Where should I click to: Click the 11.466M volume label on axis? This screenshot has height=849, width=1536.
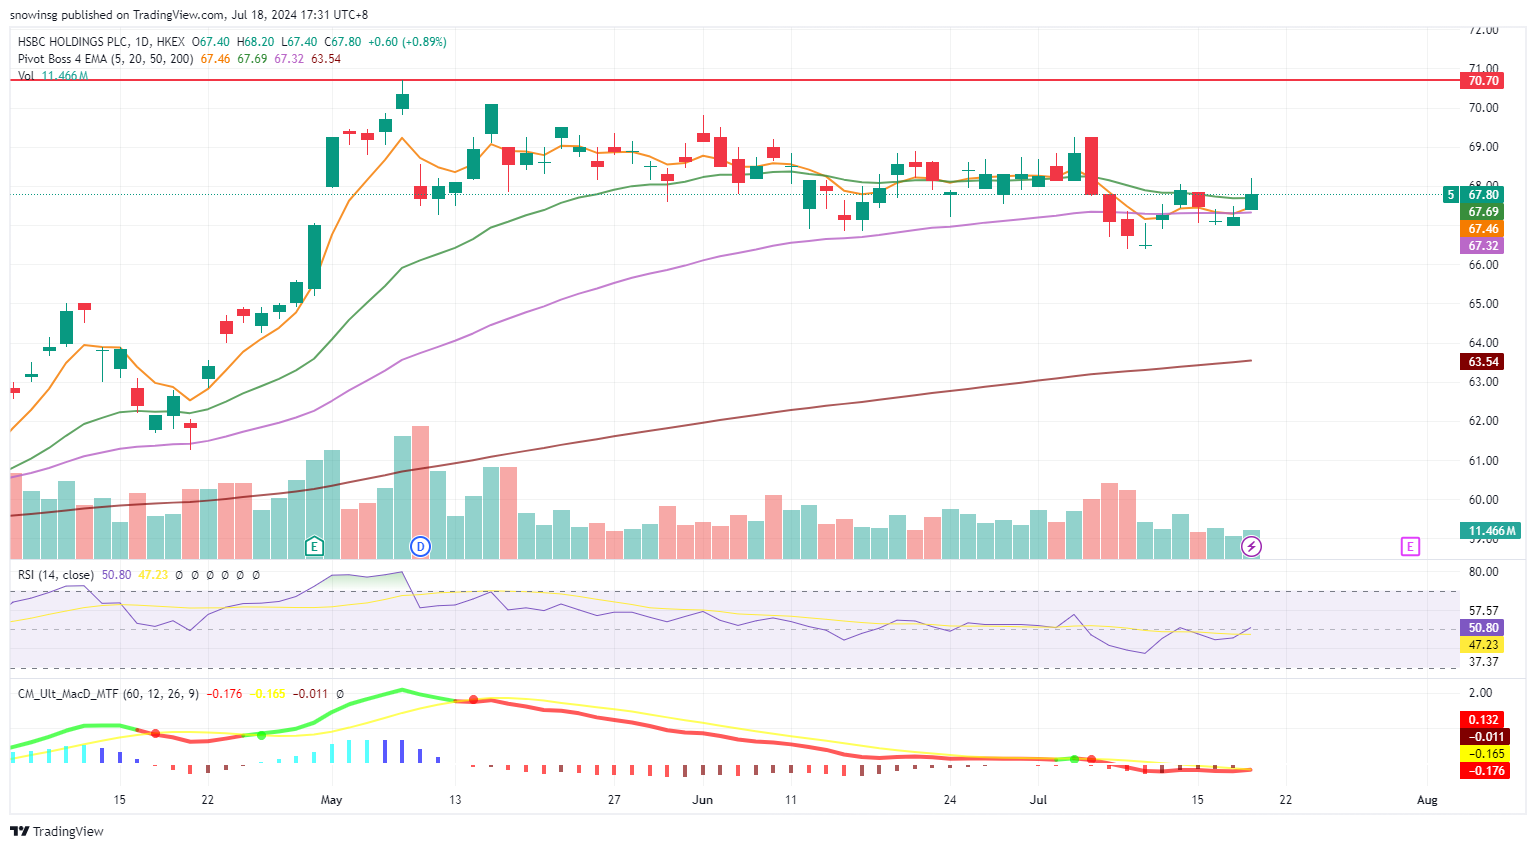point(1490,531)
